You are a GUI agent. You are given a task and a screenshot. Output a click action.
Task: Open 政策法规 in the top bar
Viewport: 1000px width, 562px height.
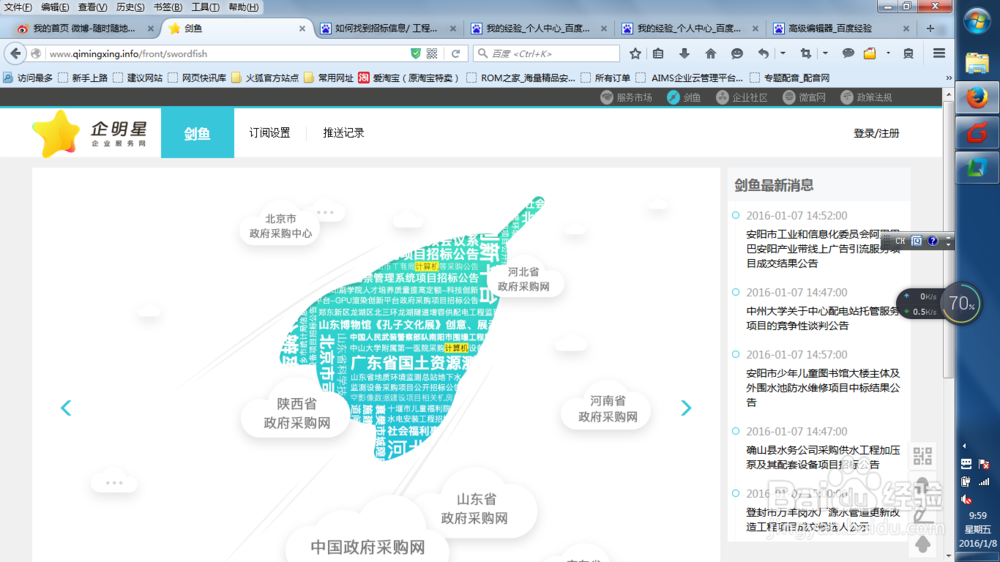pyautogui.click(x=867, y=97)
